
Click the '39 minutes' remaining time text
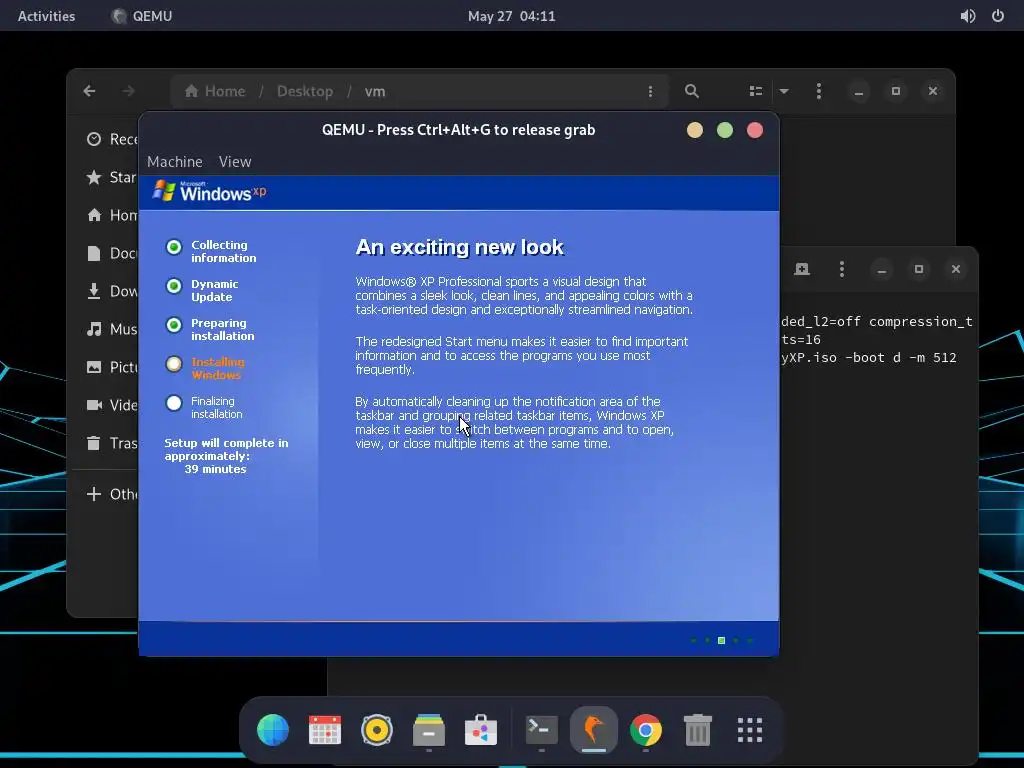point(216,469)
